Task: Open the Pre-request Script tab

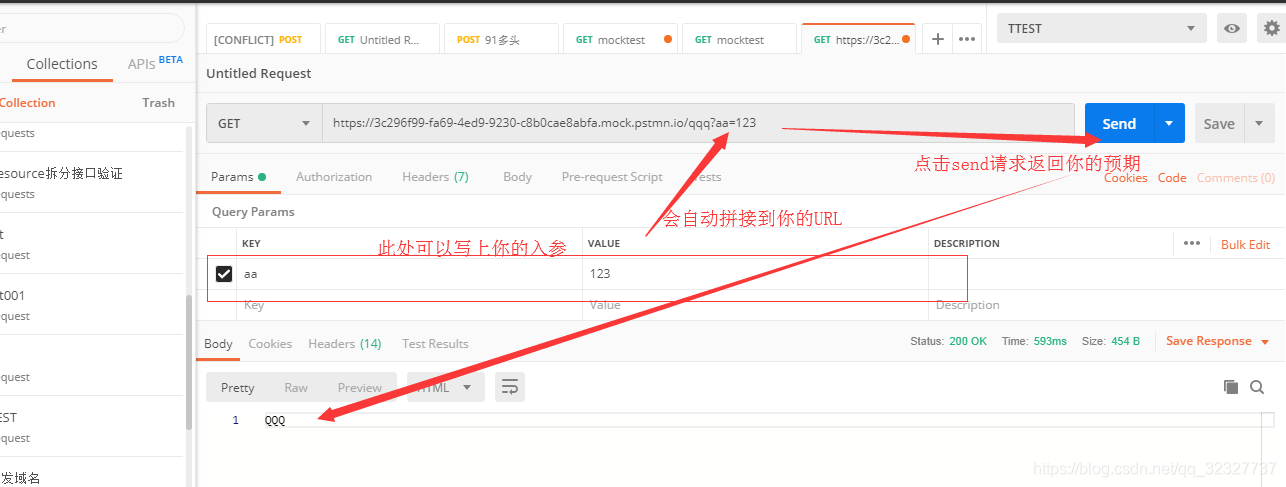Action: [x=612, y=177]
